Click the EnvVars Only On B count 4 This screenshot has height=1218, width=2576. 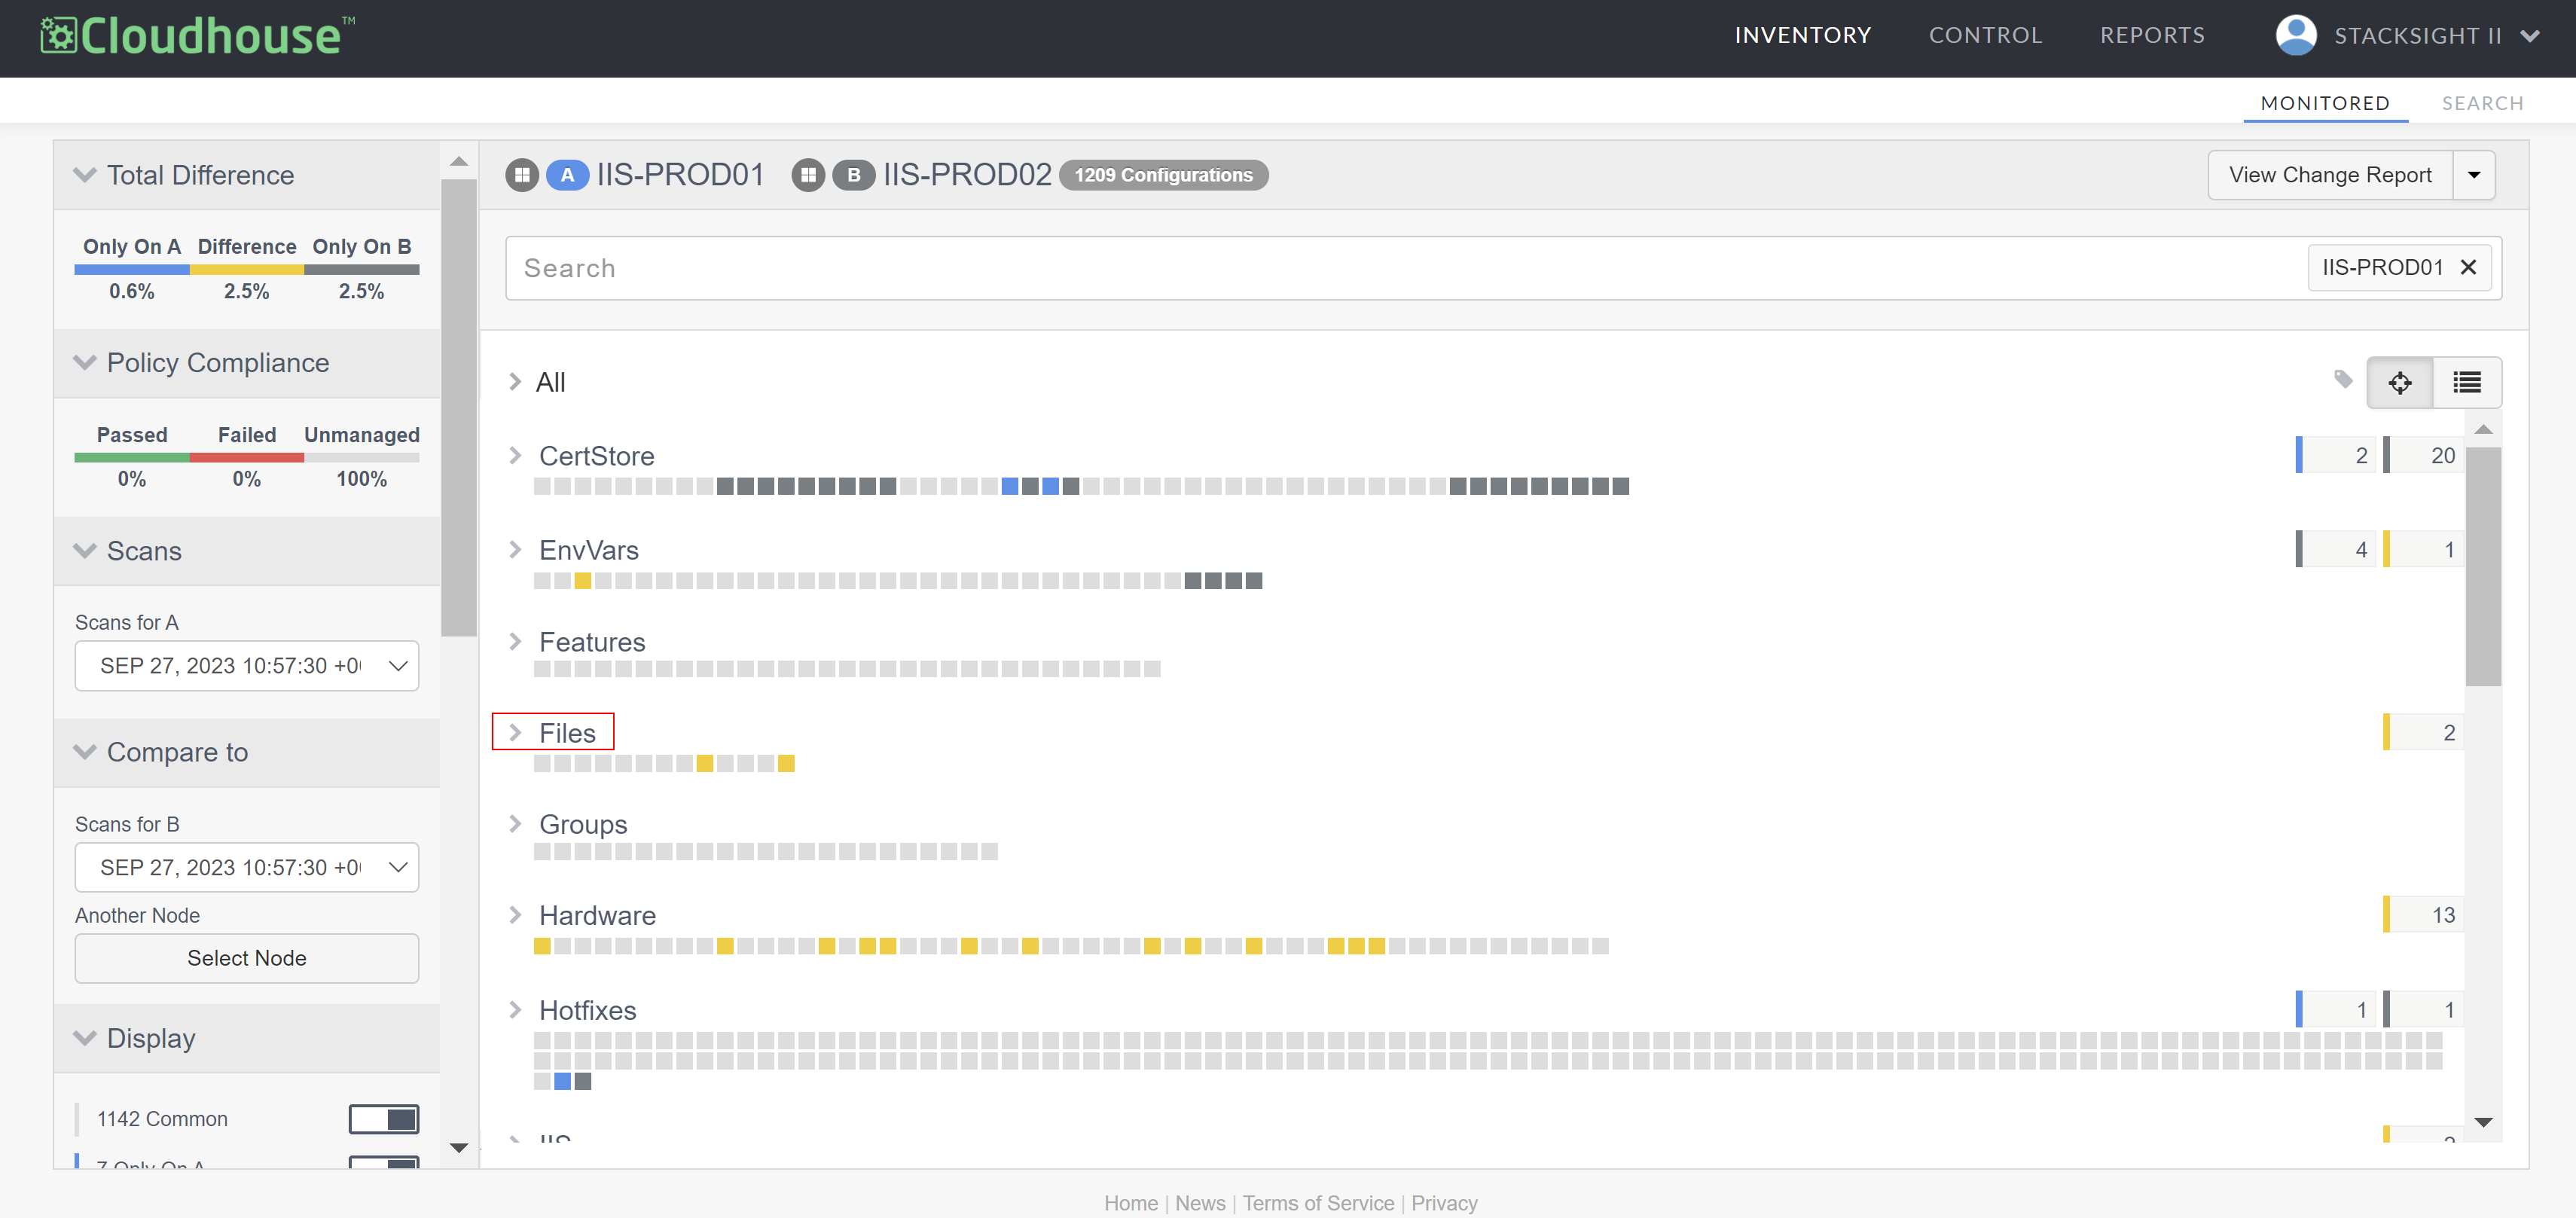[x=2336, y=549]
